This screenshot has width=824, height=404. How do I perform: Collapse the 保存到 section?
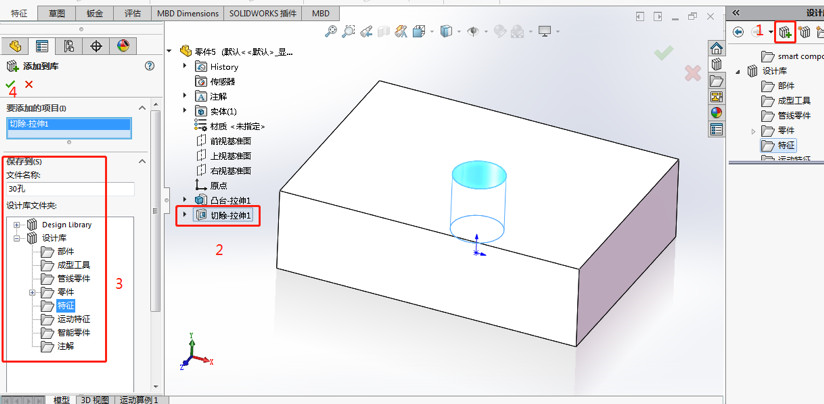point(142,161)
